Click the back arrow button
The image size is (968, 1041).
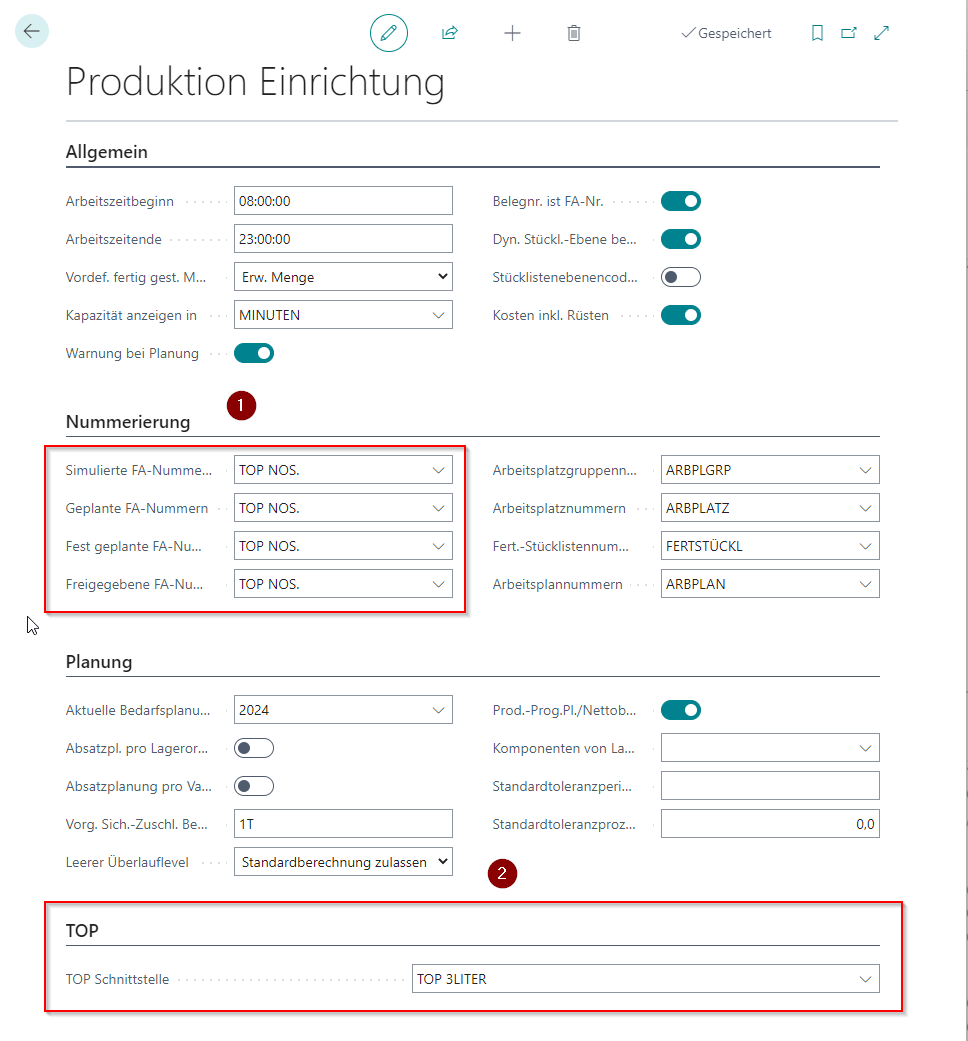(32, 32)
